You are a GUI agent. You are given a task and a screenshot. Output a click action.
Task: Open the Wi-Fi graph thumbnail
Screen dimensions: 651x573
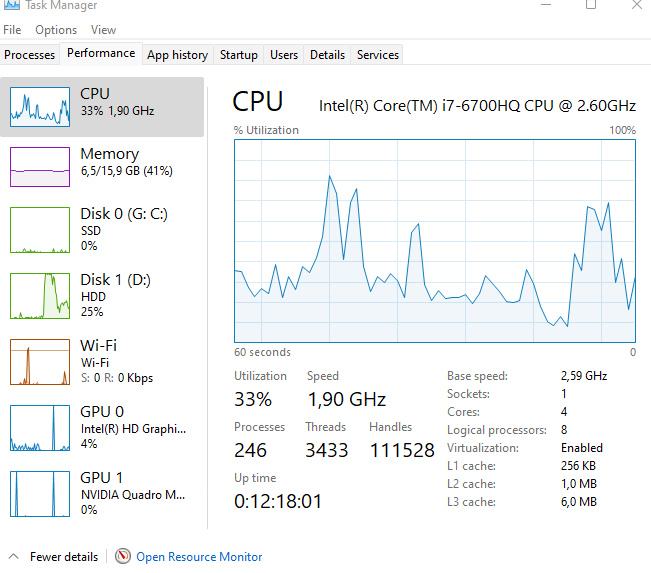[40, 362]
